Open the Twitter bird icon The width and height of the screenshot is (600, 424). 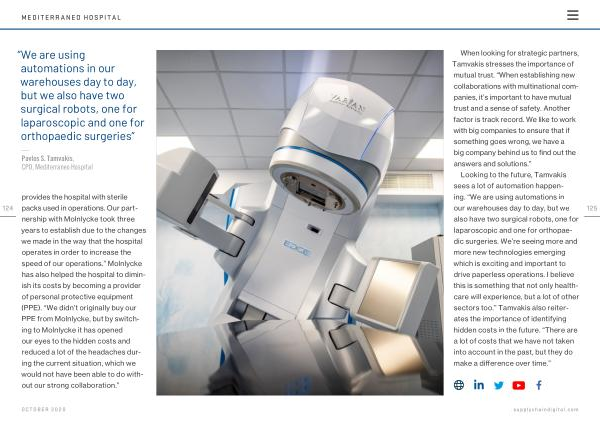pyautogui.click(x=499, y=385)
